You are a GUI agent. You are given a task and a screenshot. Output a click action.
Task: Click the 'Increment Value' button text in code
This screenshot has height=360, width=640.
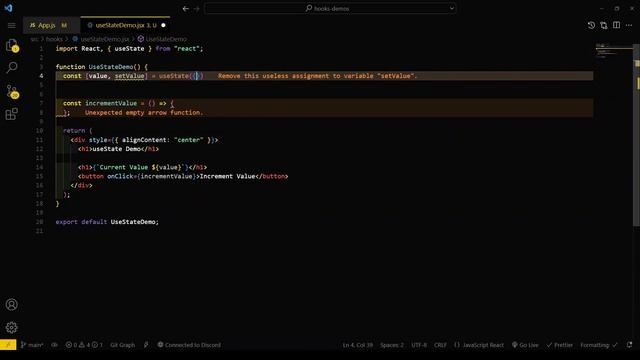pos(227,176)
